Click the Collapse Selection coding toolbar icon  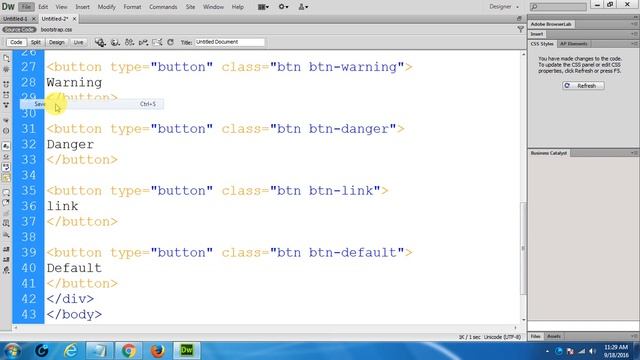(6, 95)
